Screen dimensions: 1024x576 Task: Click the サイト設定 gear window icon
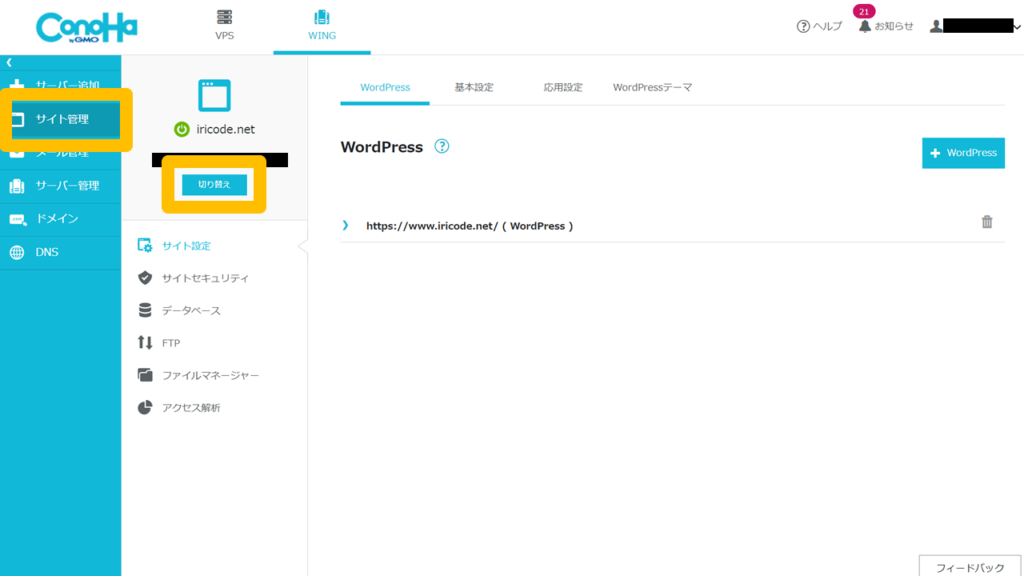[145, 246]
